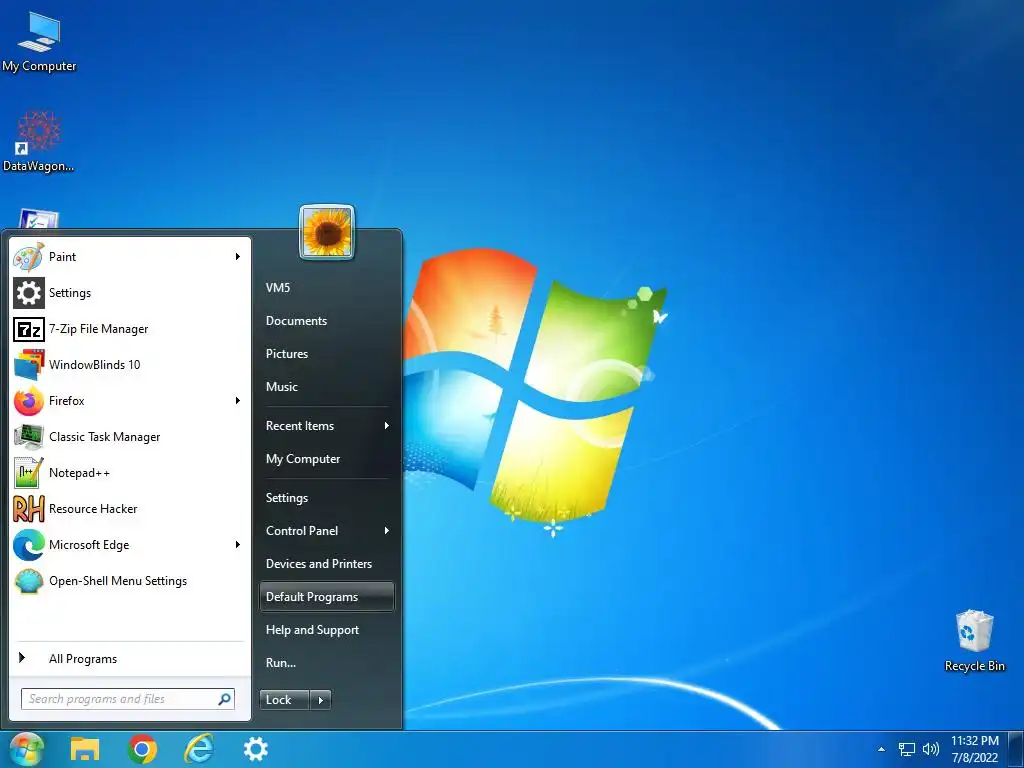This screenshot has width=1024, height=768.
Task: Launch Notepad++ icon
Action: click(x=29, y=472)
